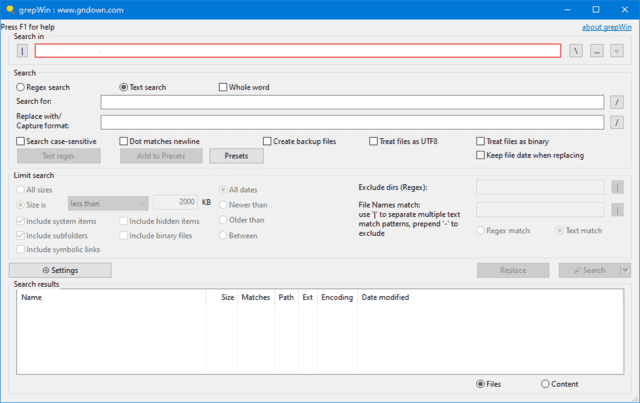Toggle Create backup files option
The width and height of the screenshot is (640, 403).
(268, 142)
